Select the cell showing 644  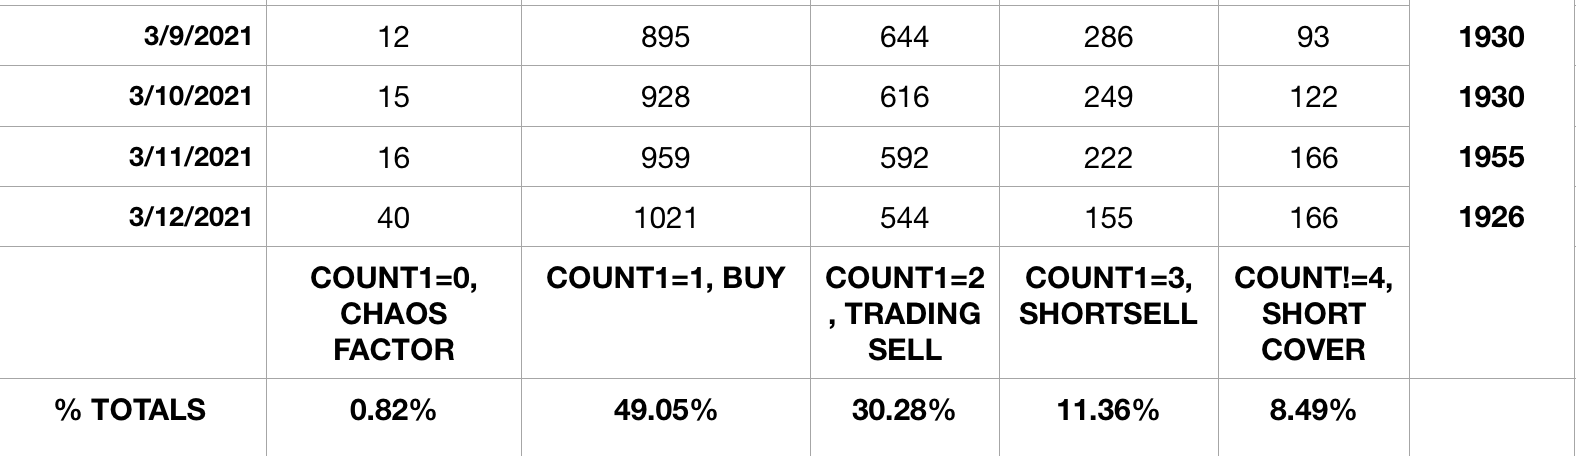tap(904, 37)
